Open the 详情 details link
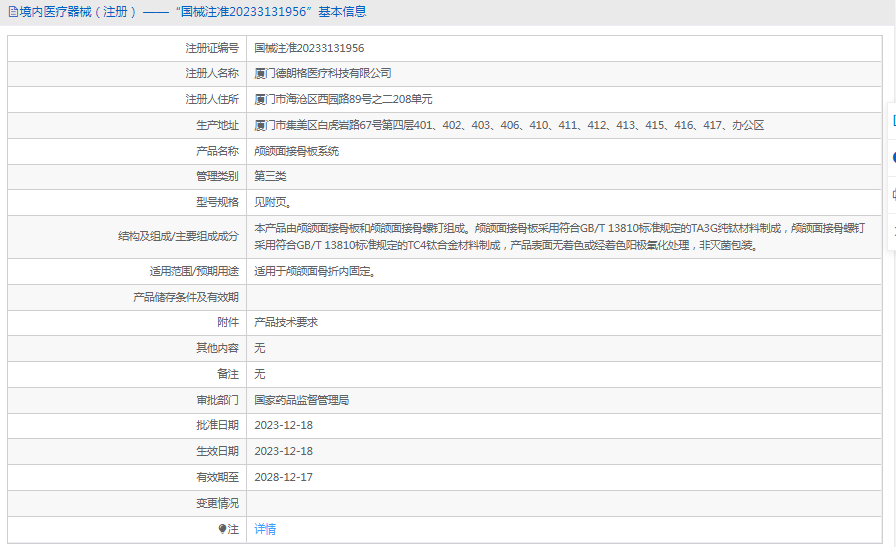 pos(265,529)
